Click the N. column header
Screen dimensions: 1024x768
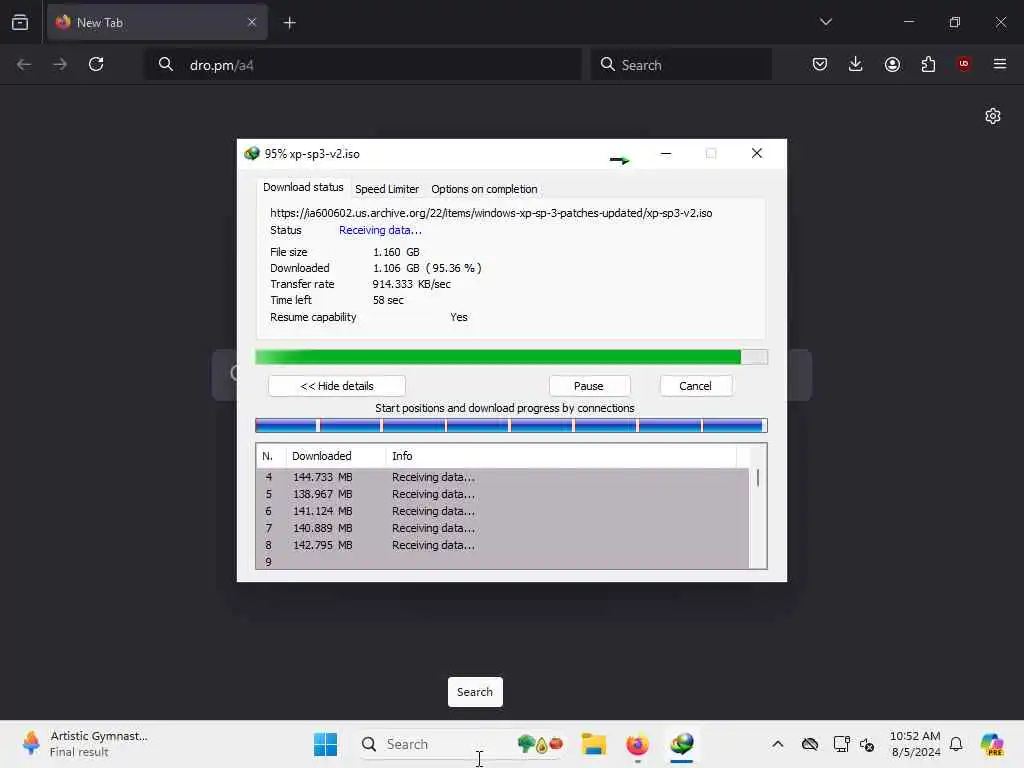270,456
